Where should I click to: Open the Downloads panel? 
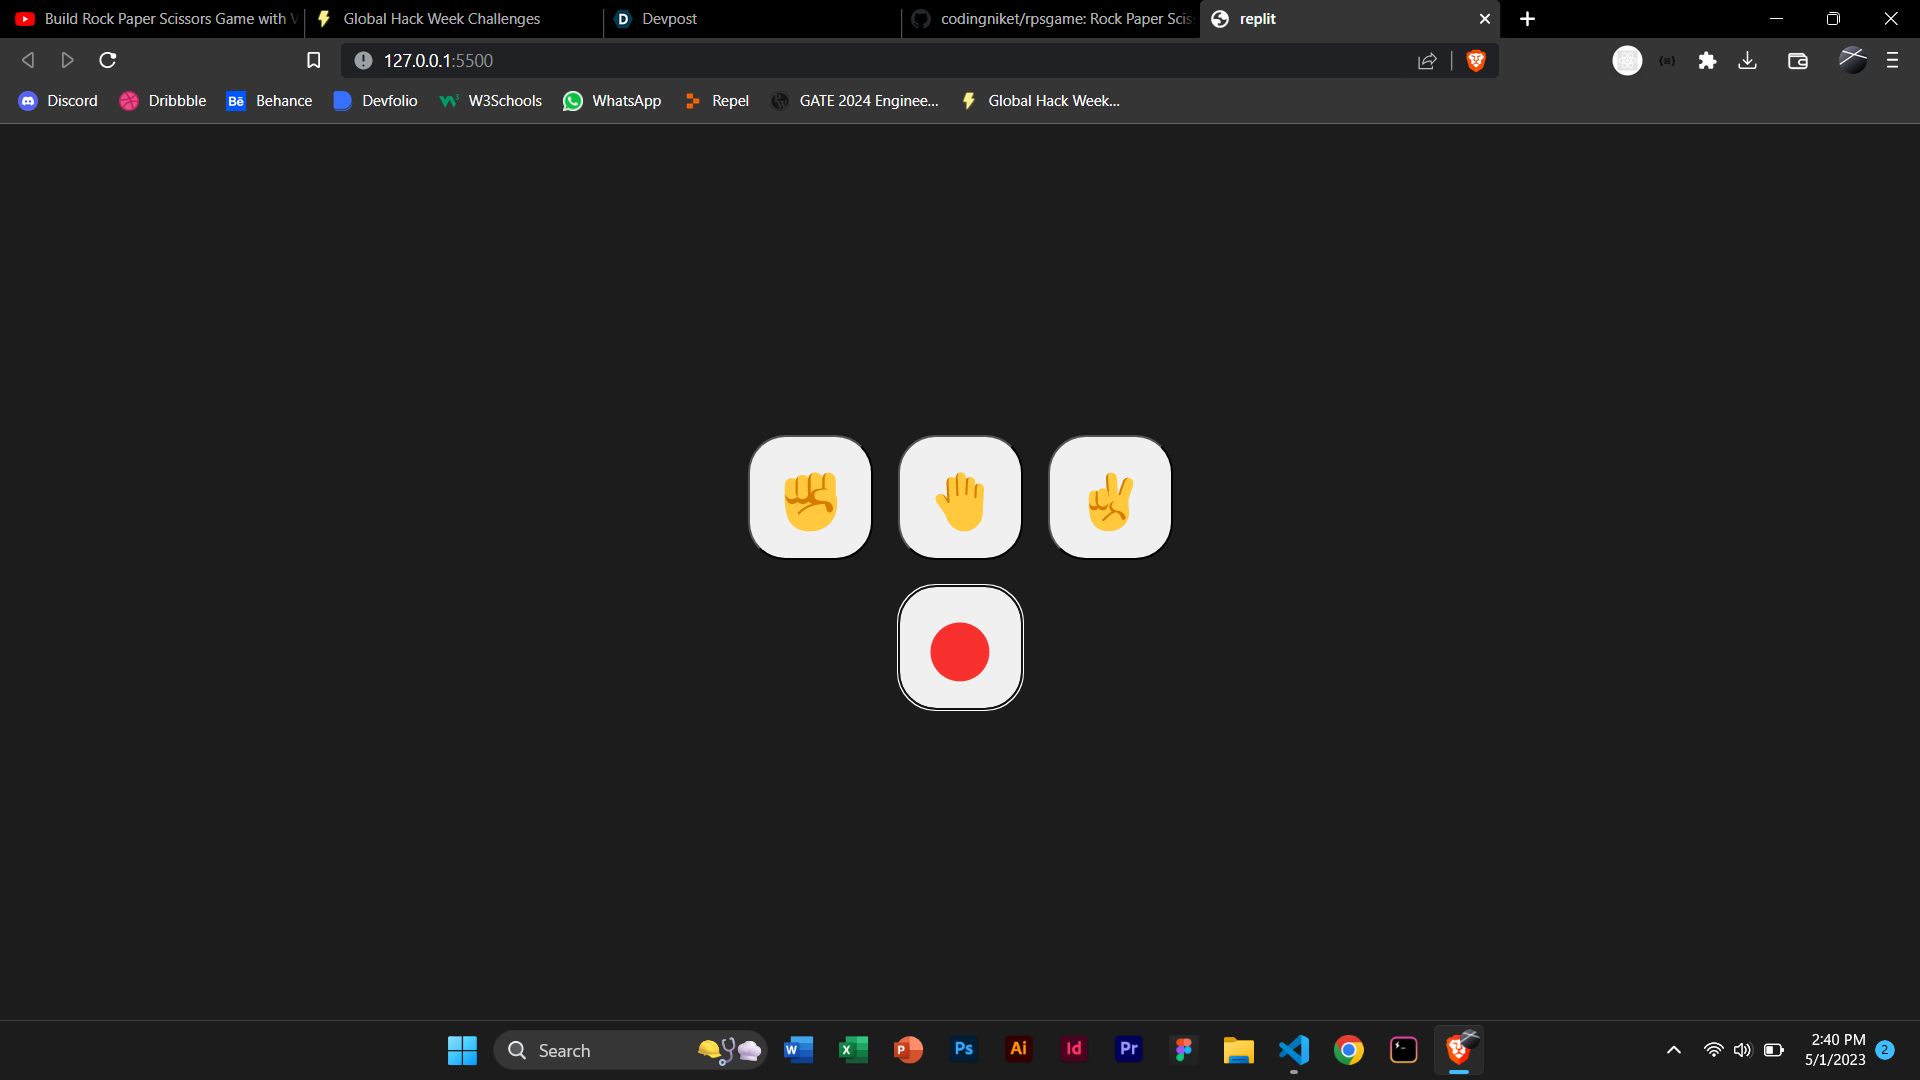pyautogui.click(x=1747, y=60)
